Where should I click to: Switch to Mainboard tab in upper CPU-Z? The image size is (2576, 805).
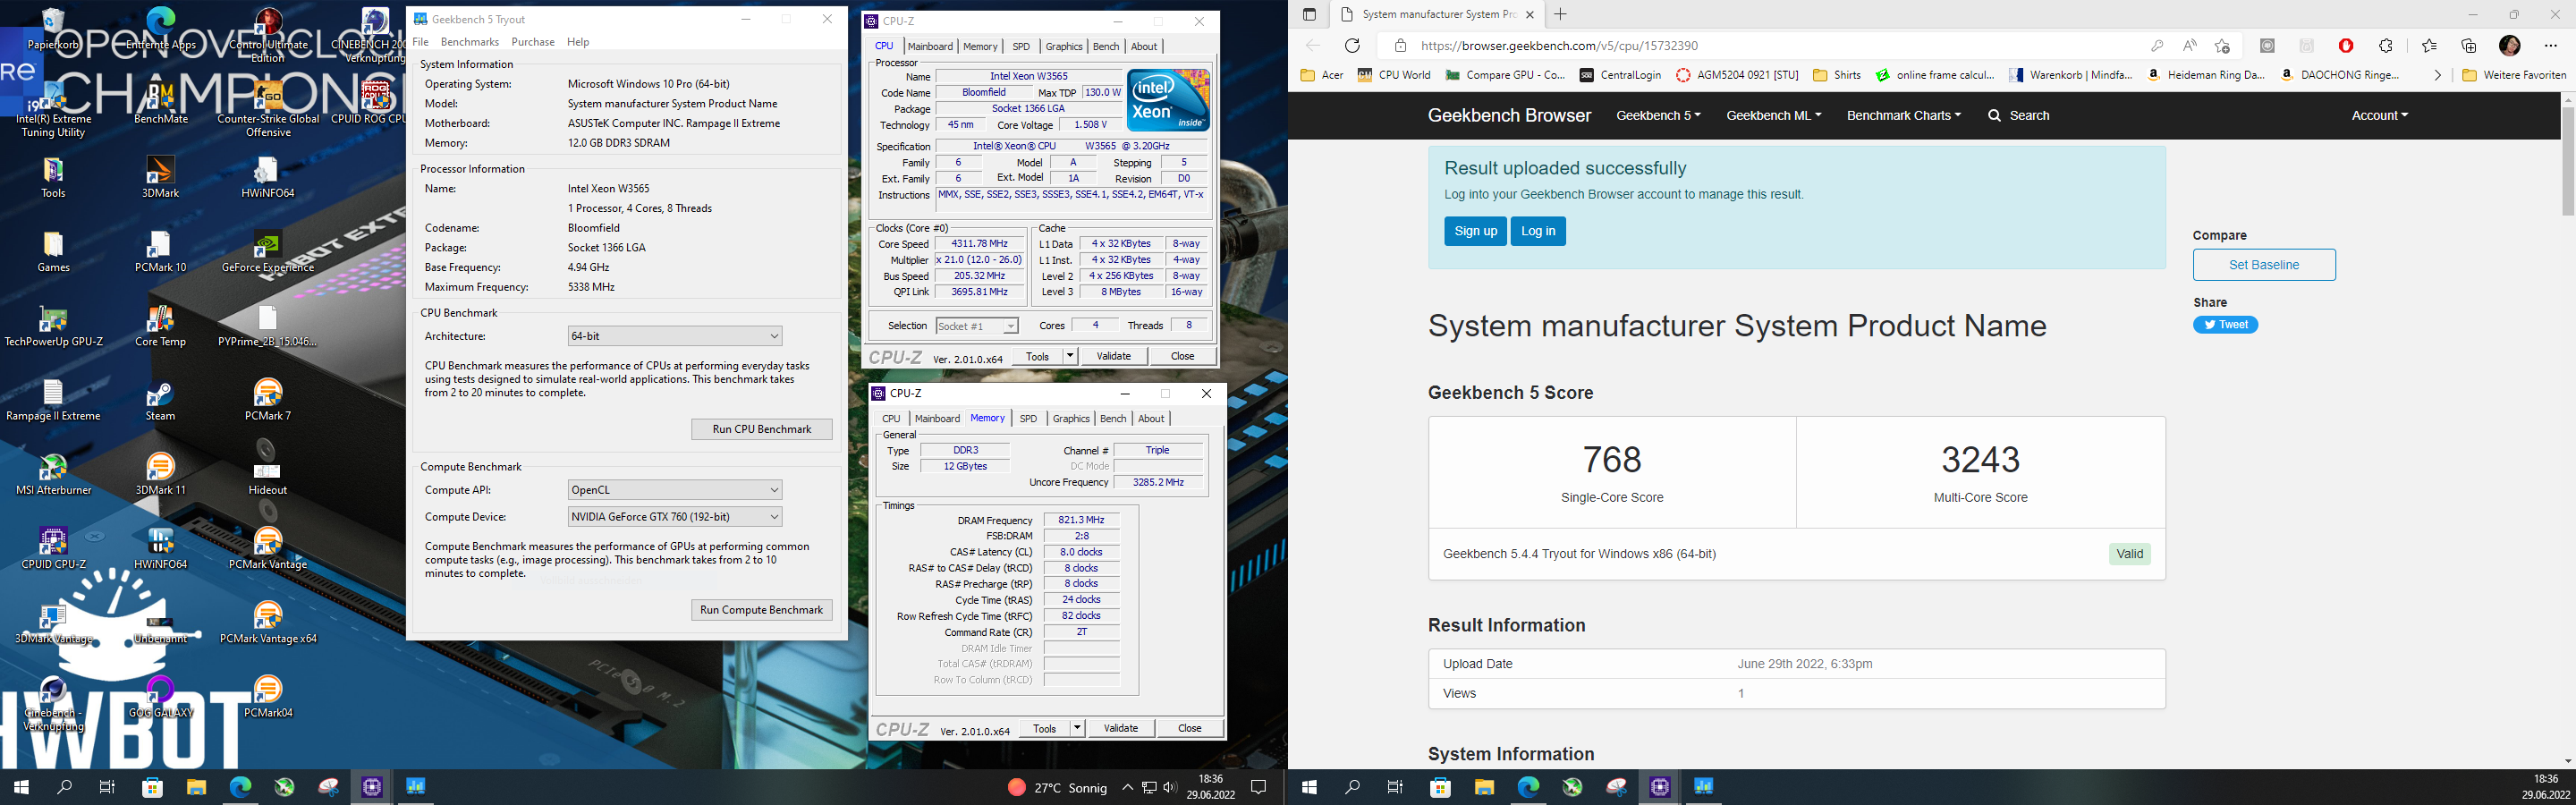[930, 47]
